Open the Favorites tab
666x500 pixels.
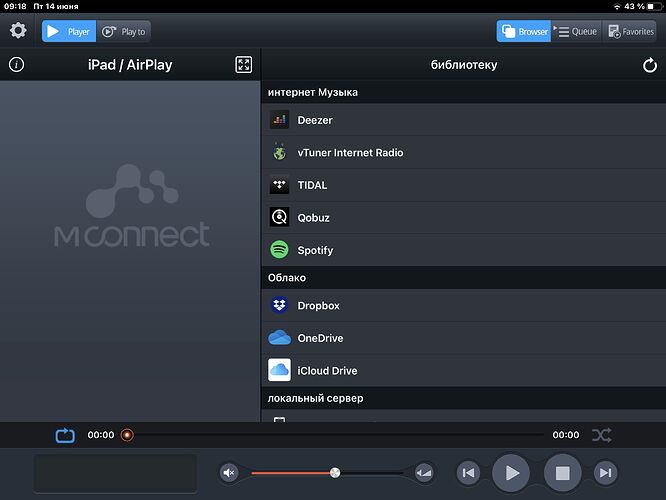pos(630,31)
